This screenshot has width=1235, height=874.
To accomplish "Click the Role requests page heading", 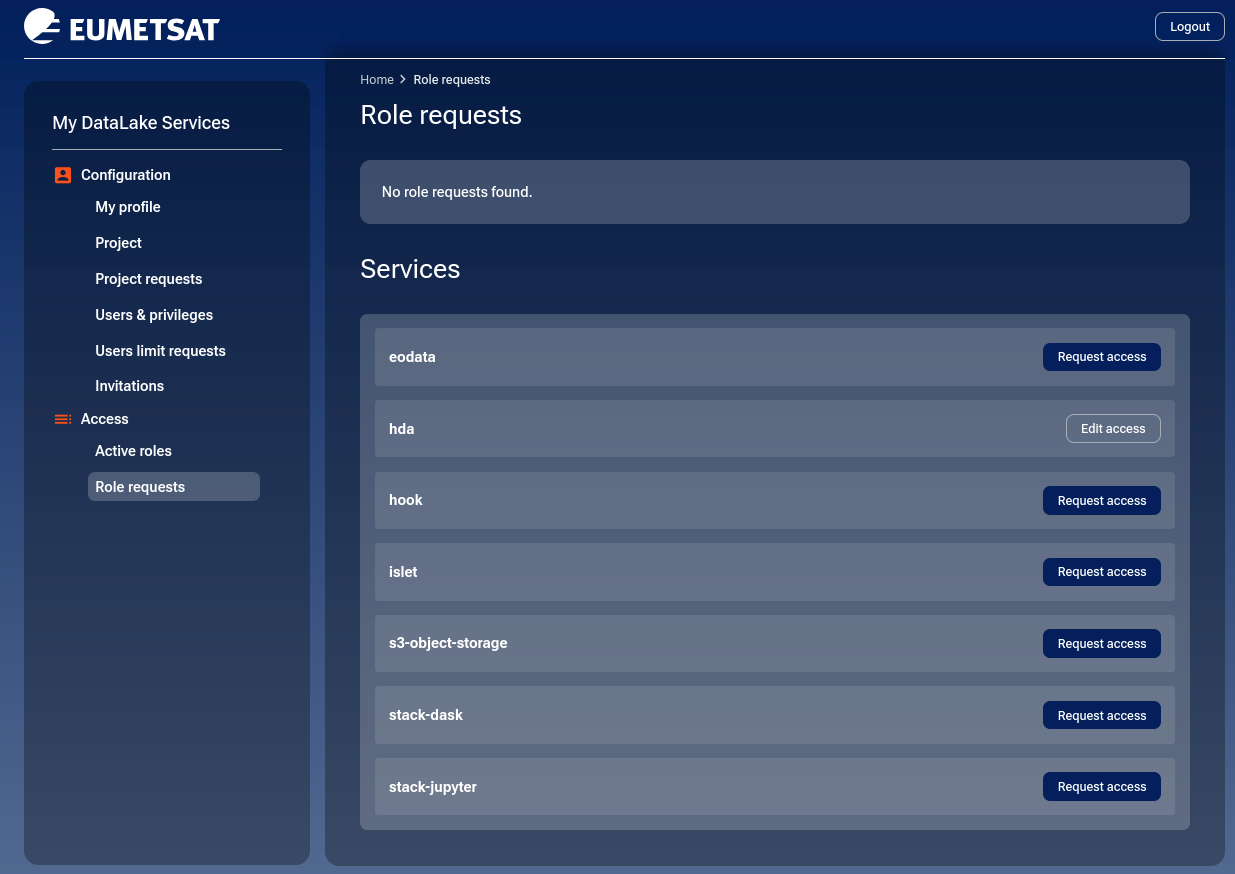I will click(x=441, y=115).
